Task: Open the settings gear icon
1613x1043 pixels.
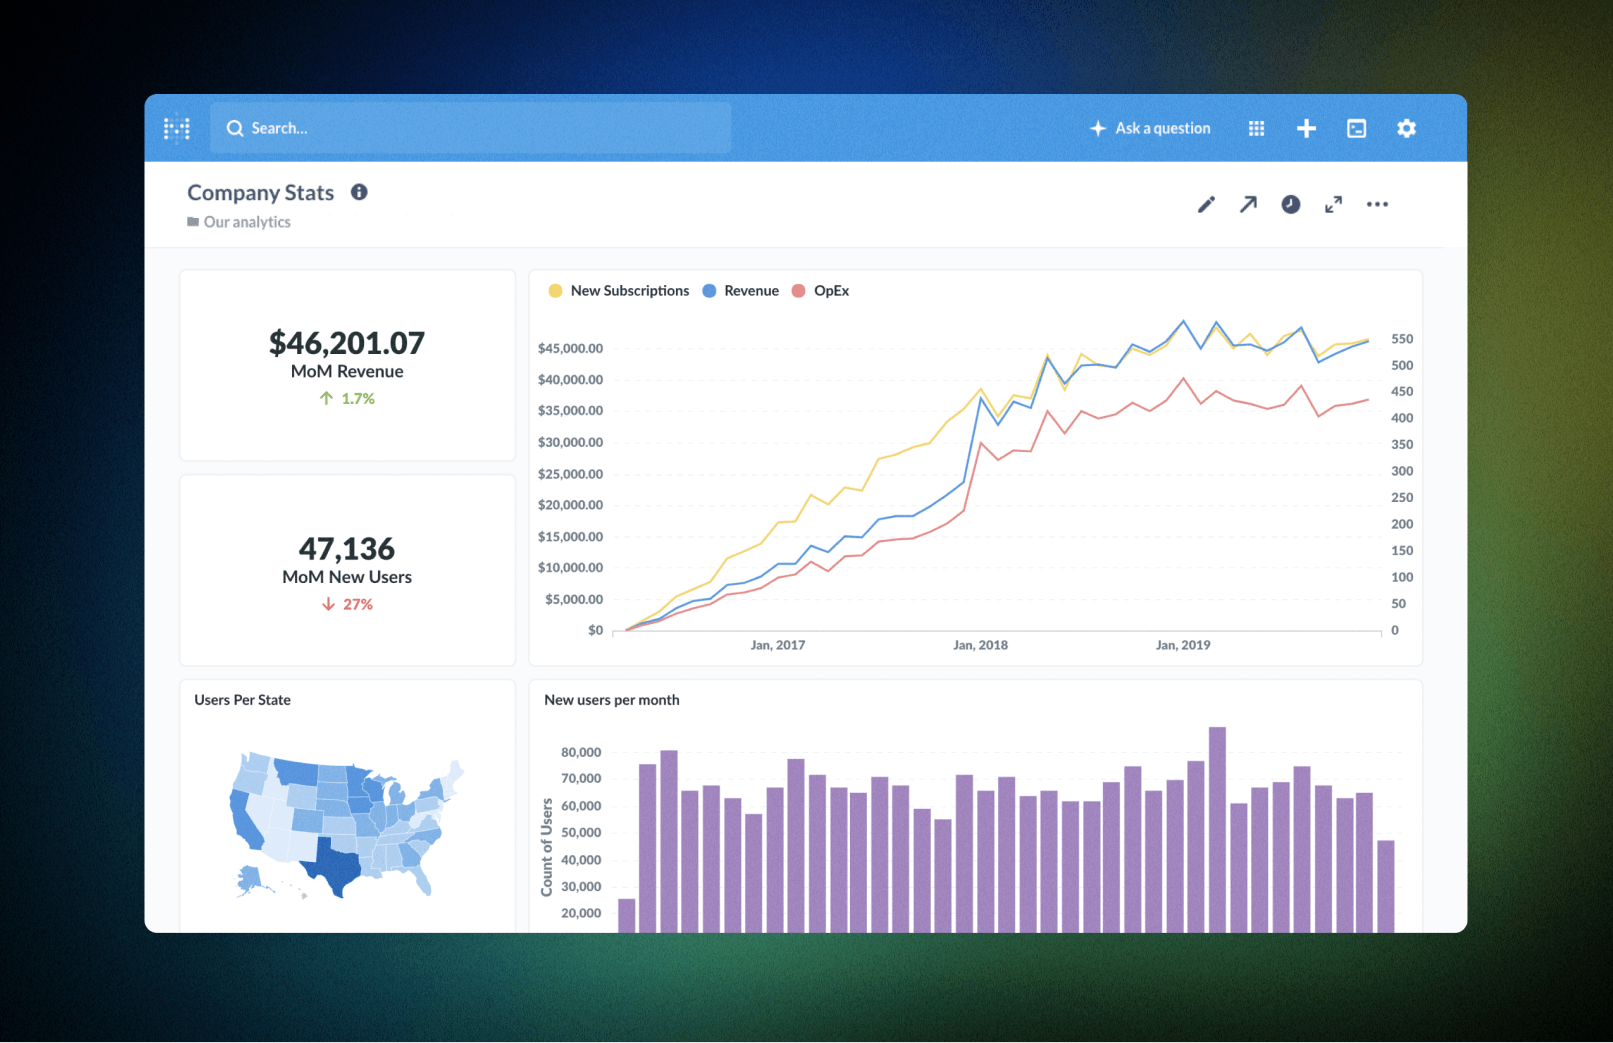Action: point(1407,128)
